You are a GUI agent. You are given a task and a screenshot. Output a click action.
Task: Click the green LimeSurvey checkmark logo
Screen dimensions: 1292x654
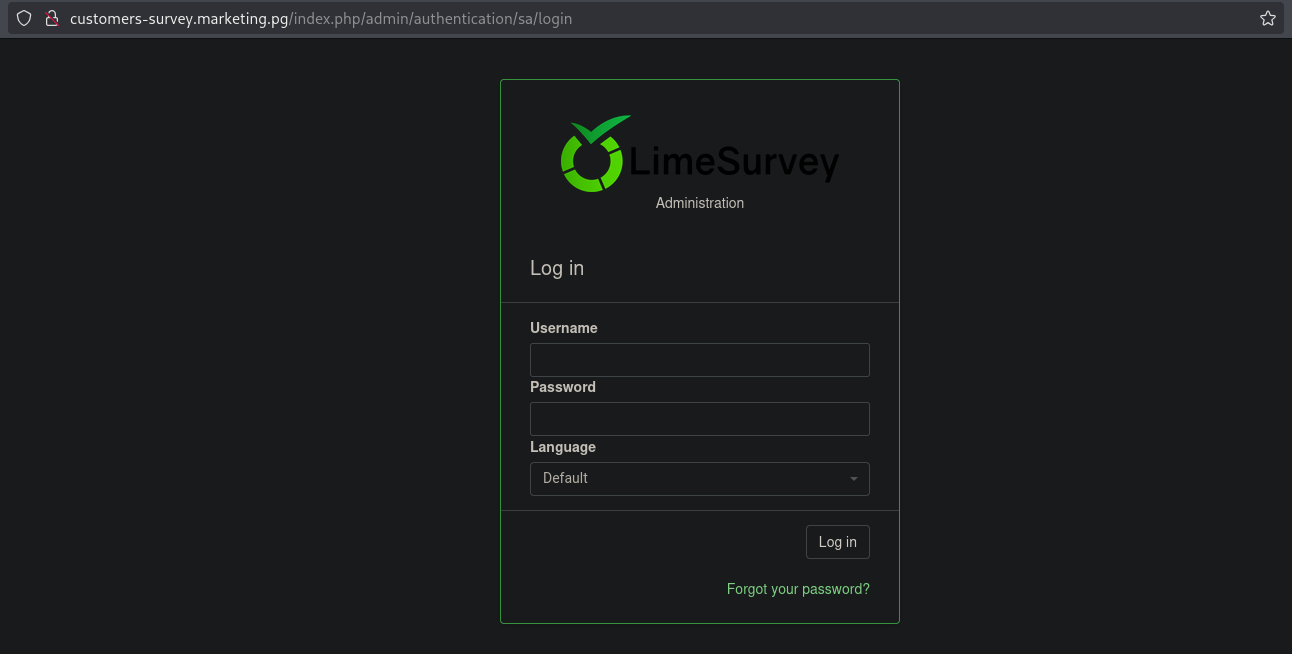pos(594,154)
